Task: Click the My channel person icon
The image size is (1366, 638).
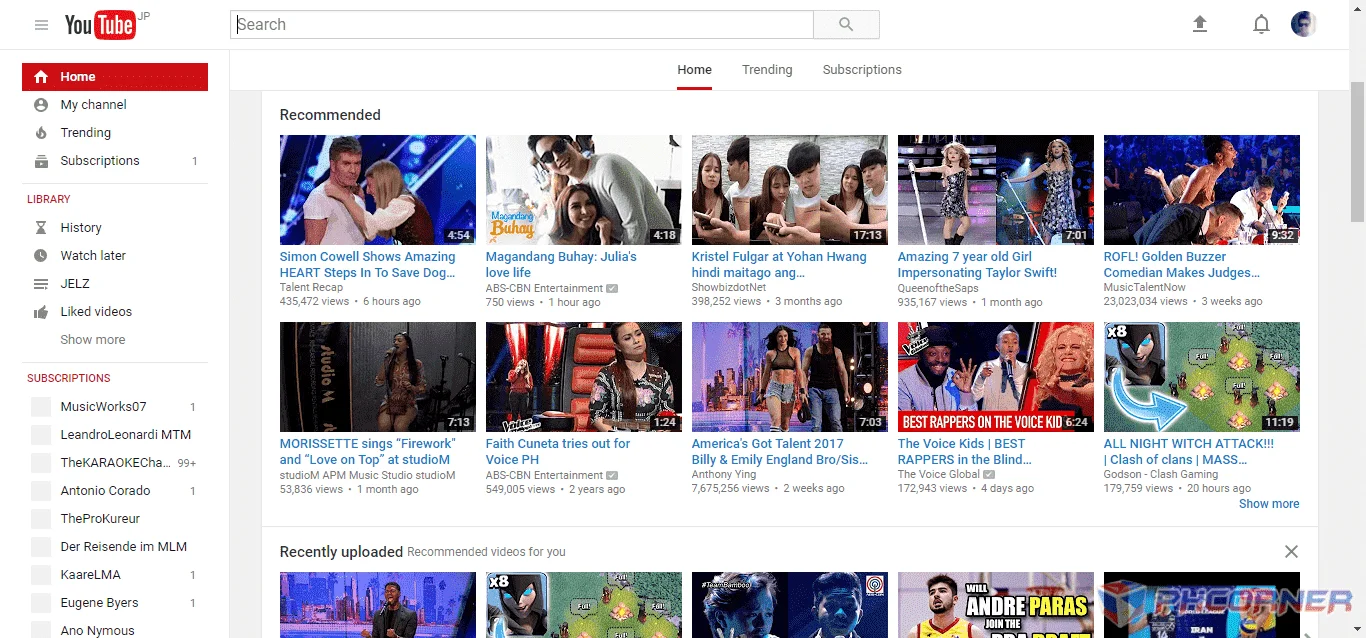Action: (x=41, y=105)
